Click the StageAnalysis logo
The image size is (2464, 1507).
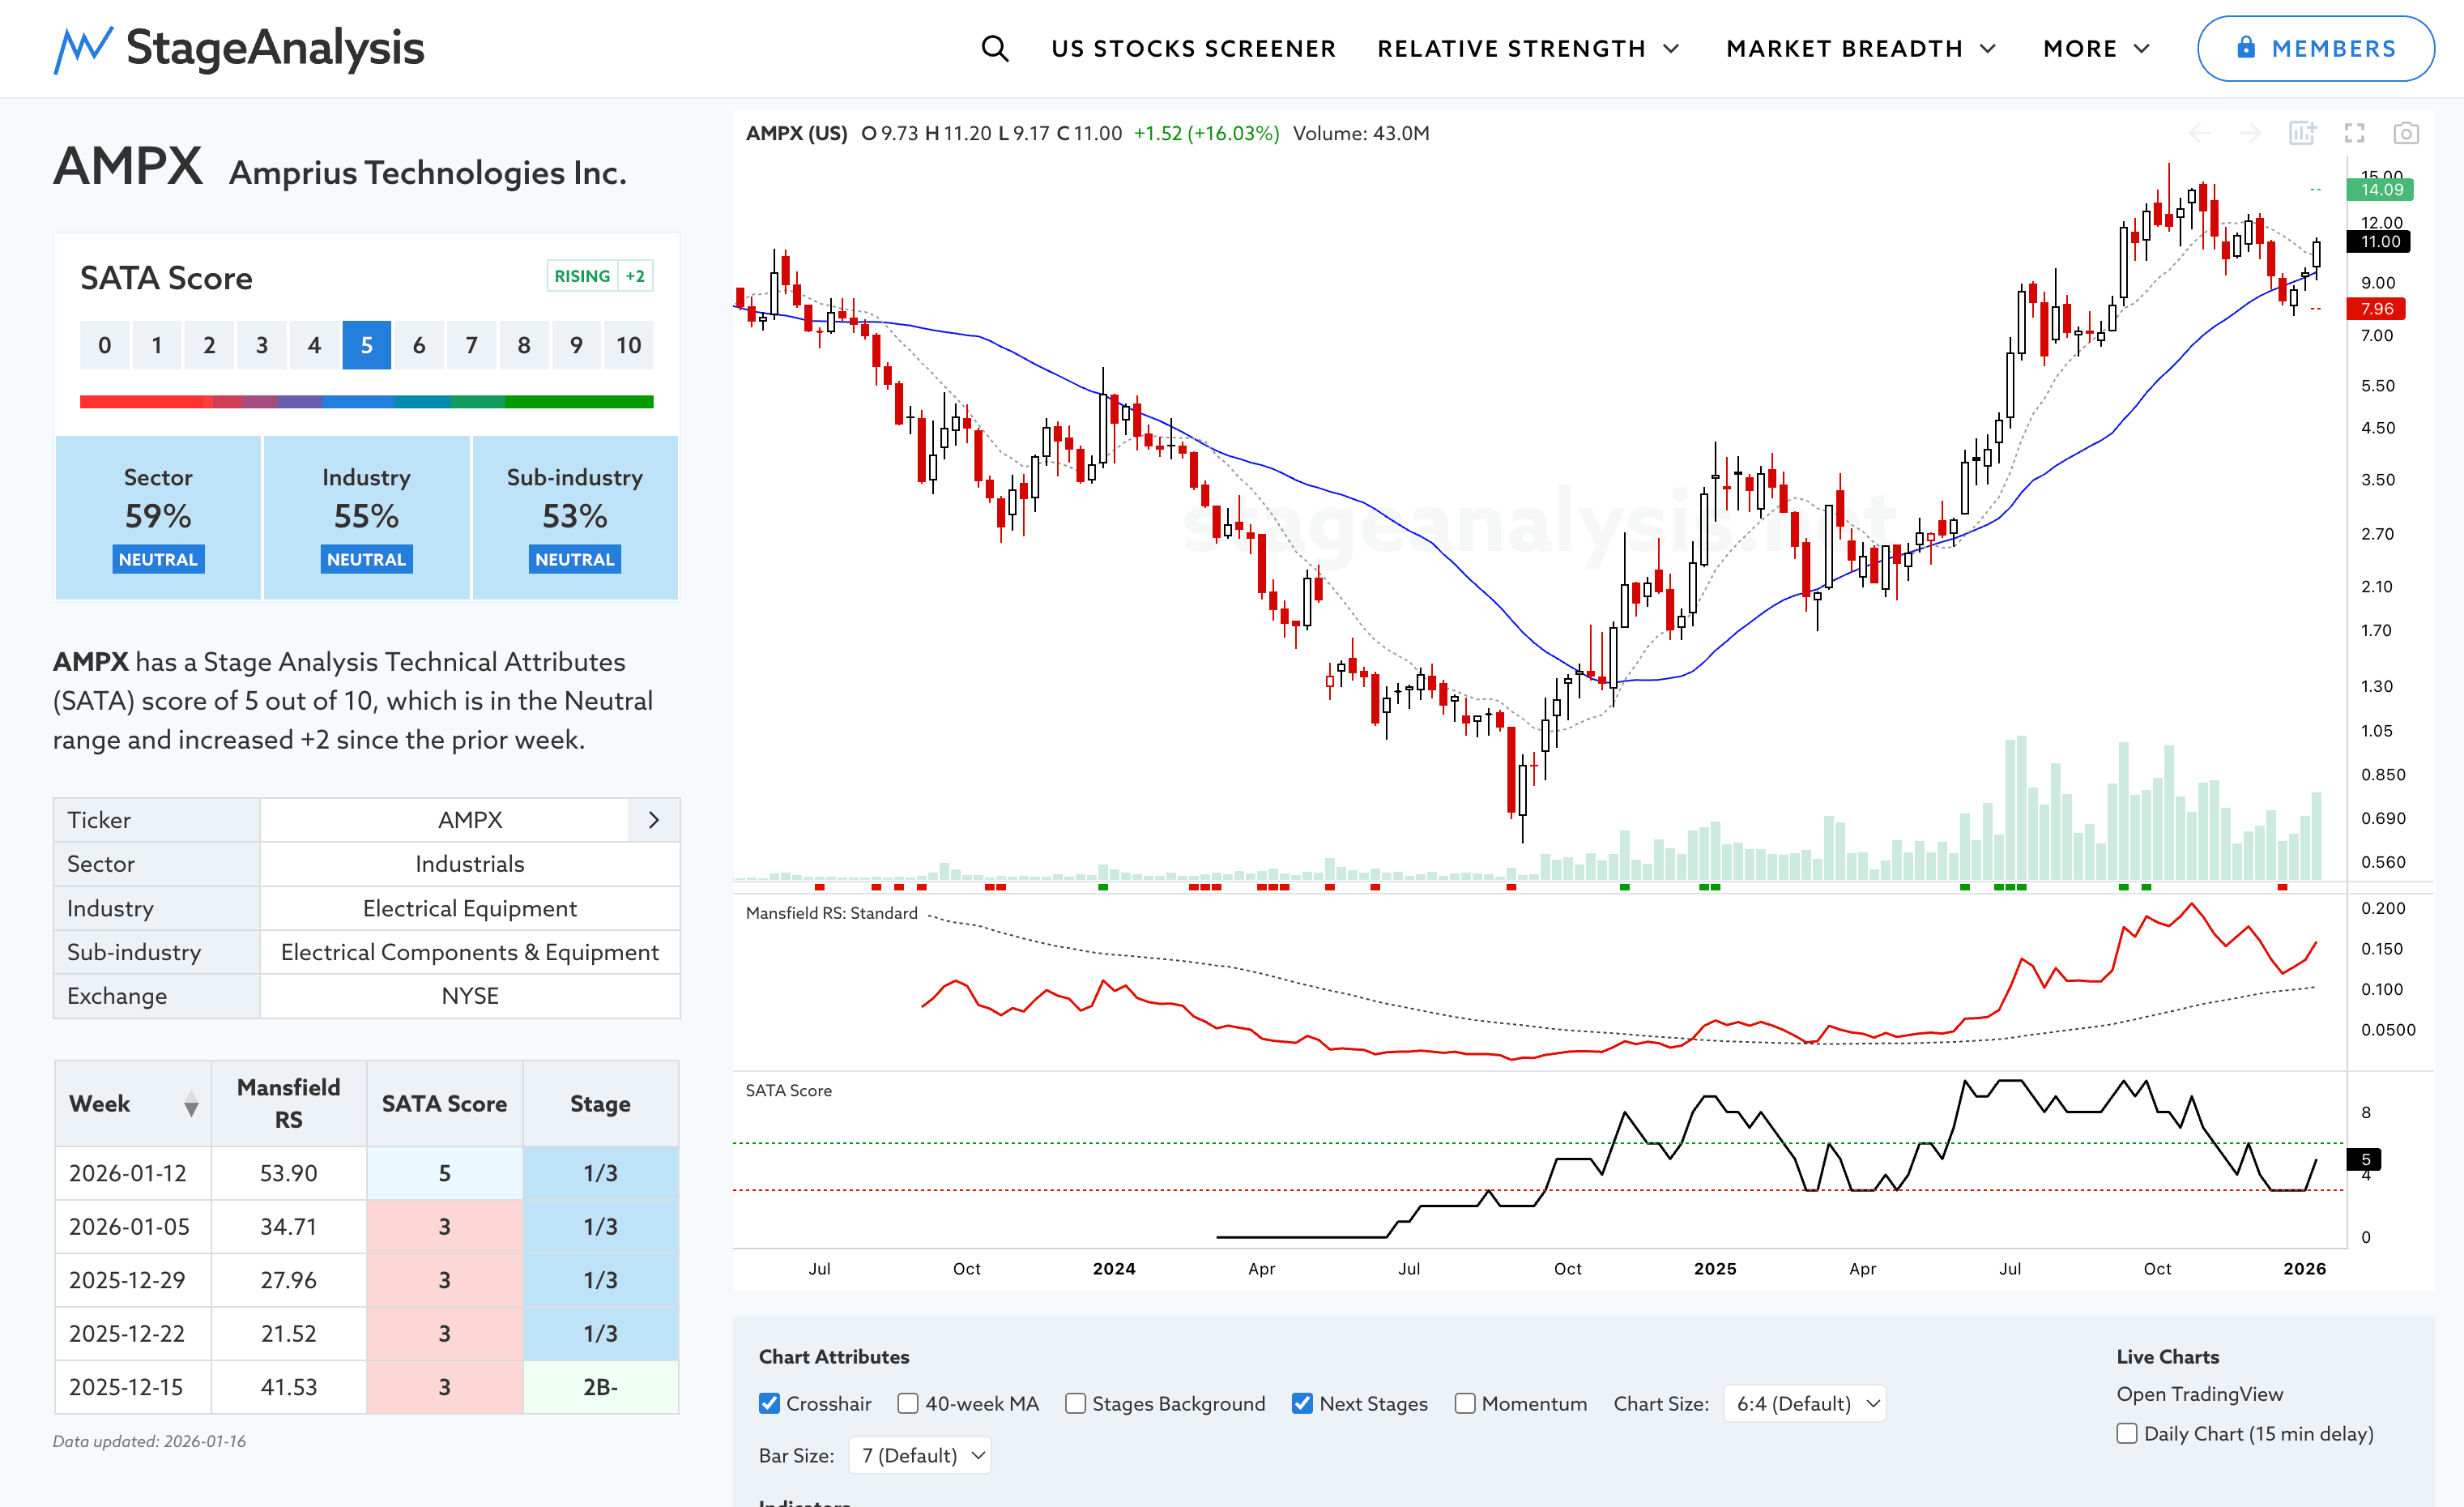(239, 48)
